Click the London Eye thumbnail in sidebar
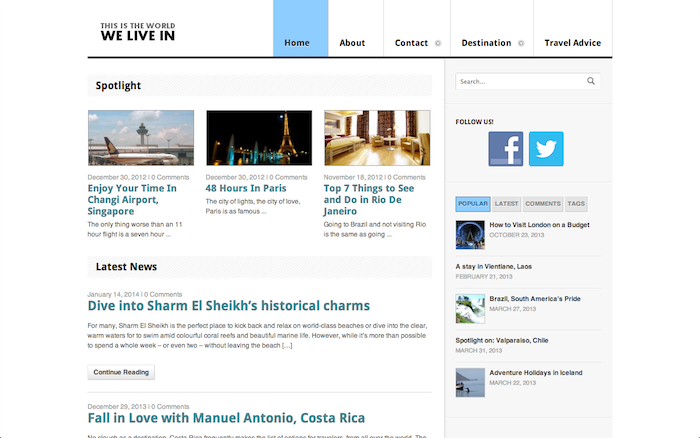This screenshot has width=700, height=438. click(470, 235)
